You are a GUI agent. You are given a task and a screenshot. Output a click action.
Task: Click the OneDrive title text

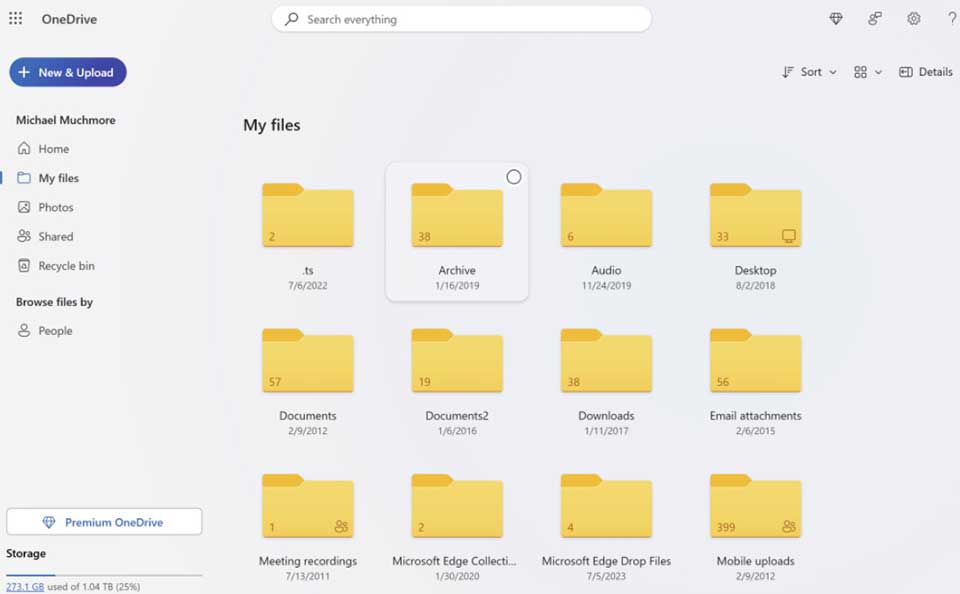(x=69, y=19)
